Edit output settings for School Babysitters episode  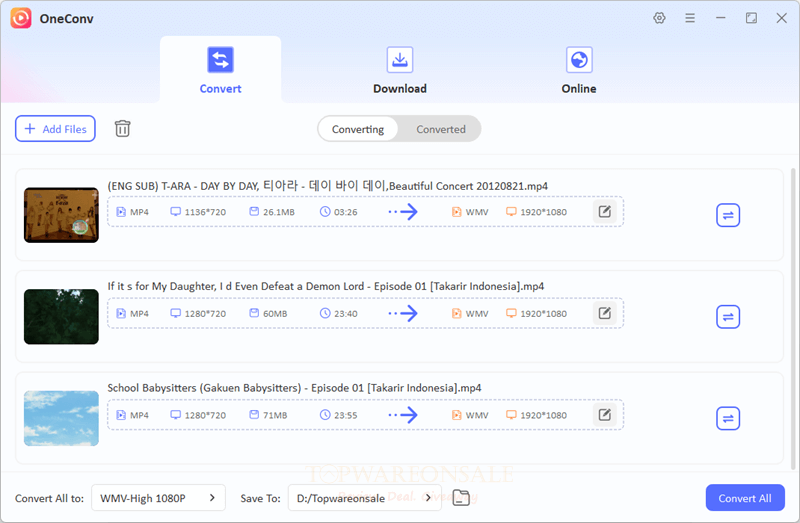click(605, 414)
